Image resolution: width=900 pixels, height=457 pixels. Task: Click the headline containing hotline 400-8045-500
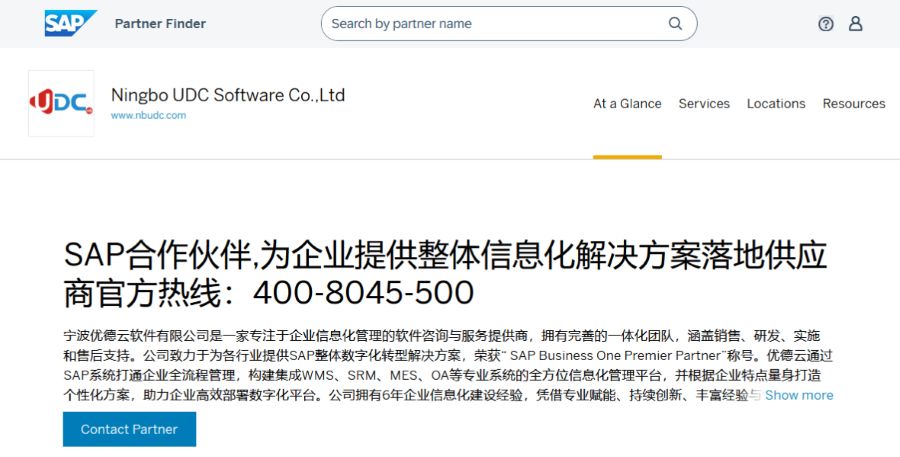(445, 274)
